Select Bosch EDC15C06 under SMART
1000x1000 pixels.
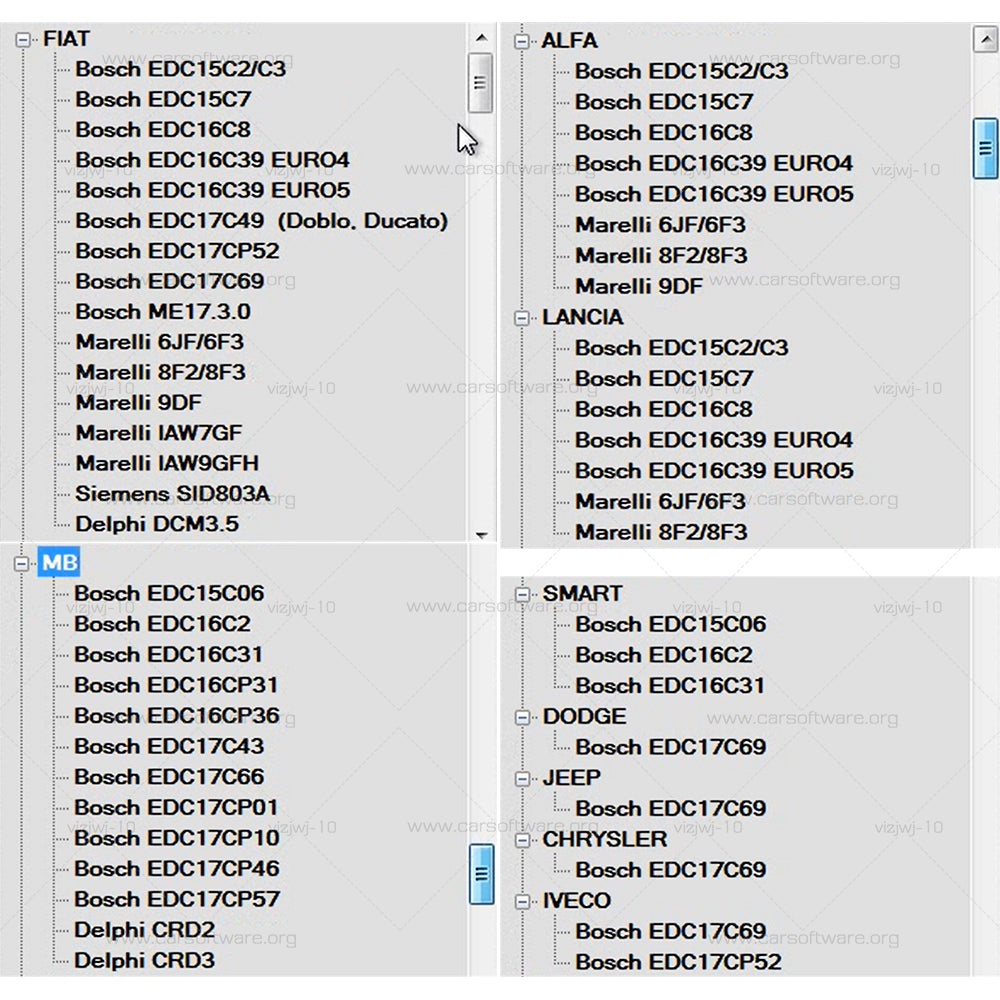[670, 624]
